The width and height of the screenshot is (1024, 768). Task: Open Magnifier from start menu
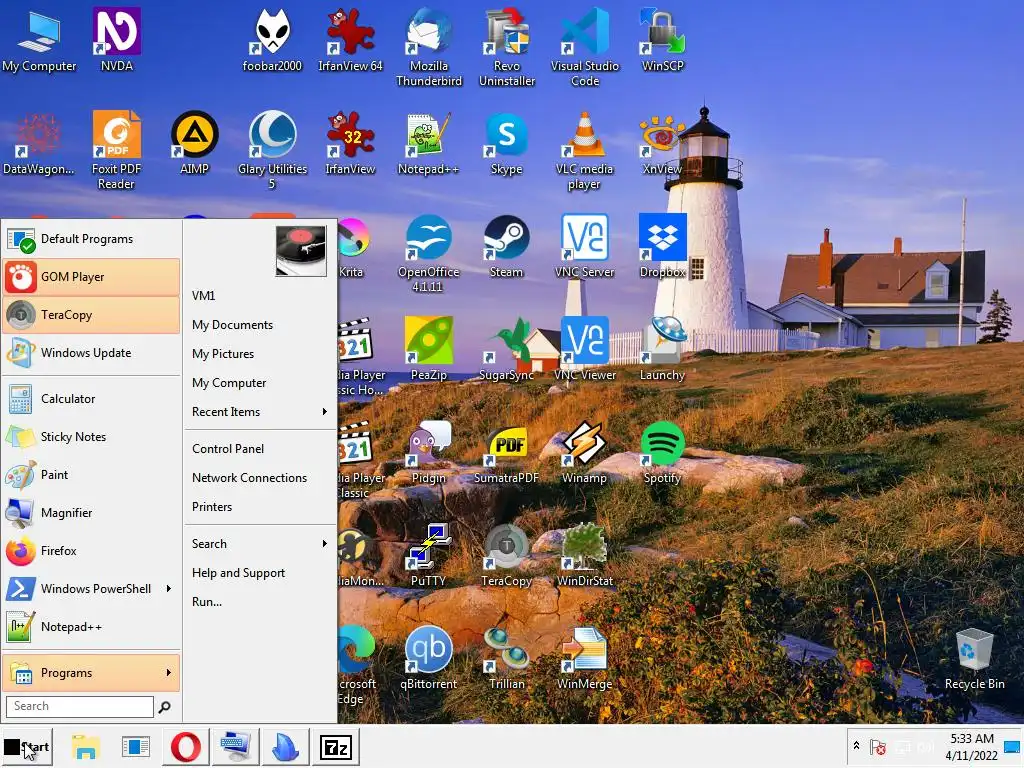point(91,513)
